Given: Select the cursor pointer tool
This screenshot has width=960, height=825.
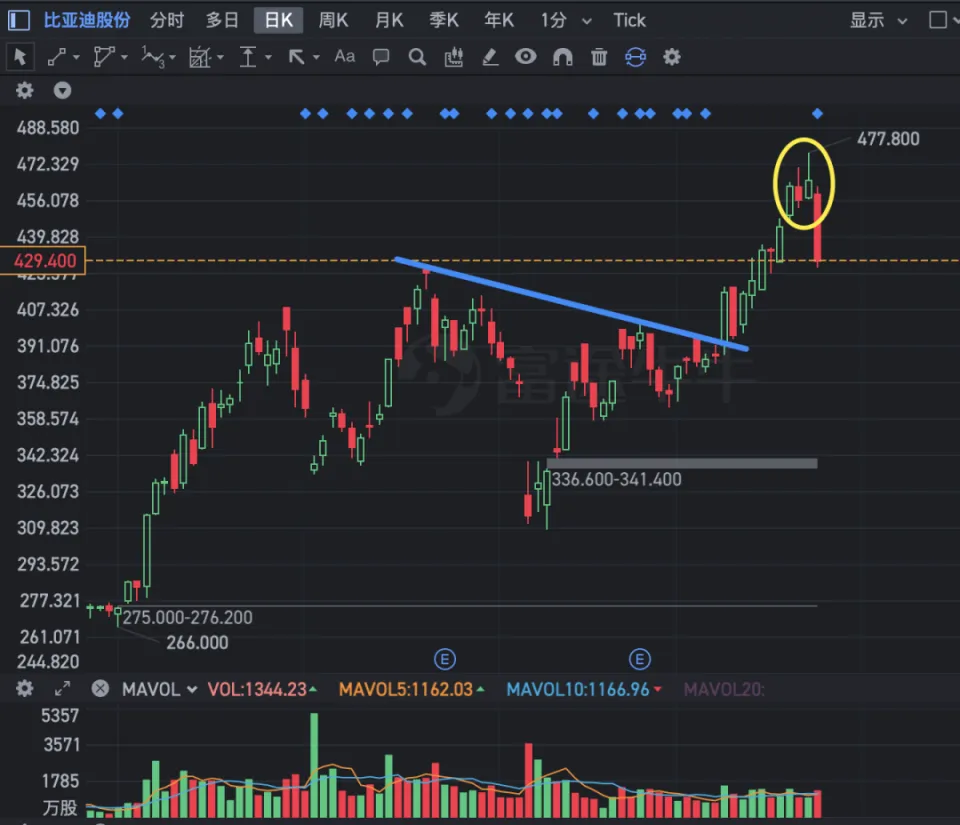Looking at the screenshot, I should tap(20, 57).
